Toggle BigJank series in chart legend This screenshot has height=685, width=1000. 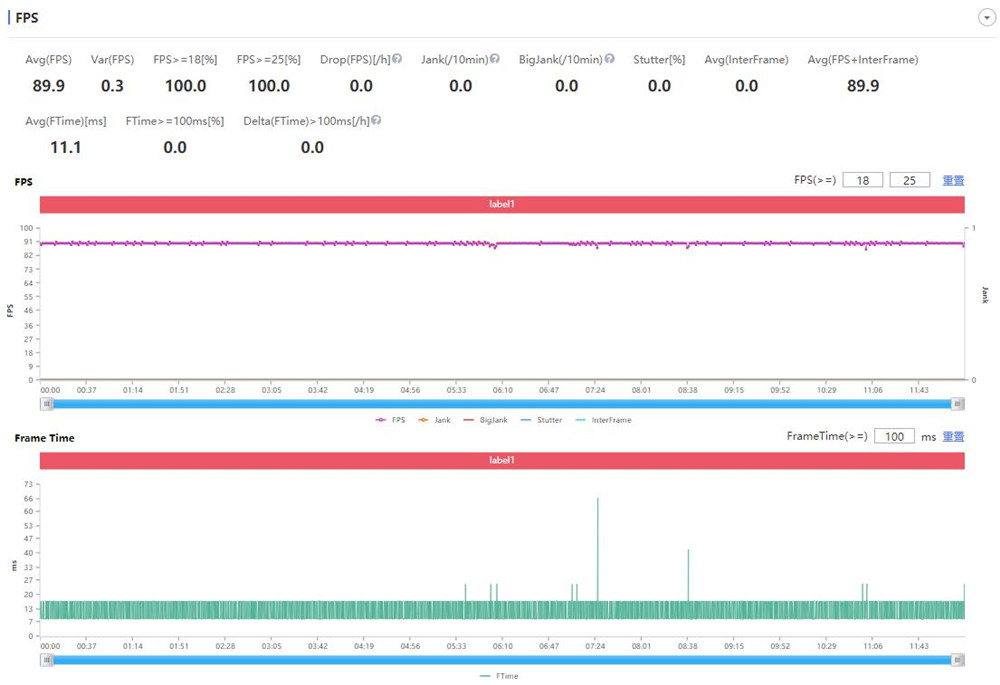[485, 420]
